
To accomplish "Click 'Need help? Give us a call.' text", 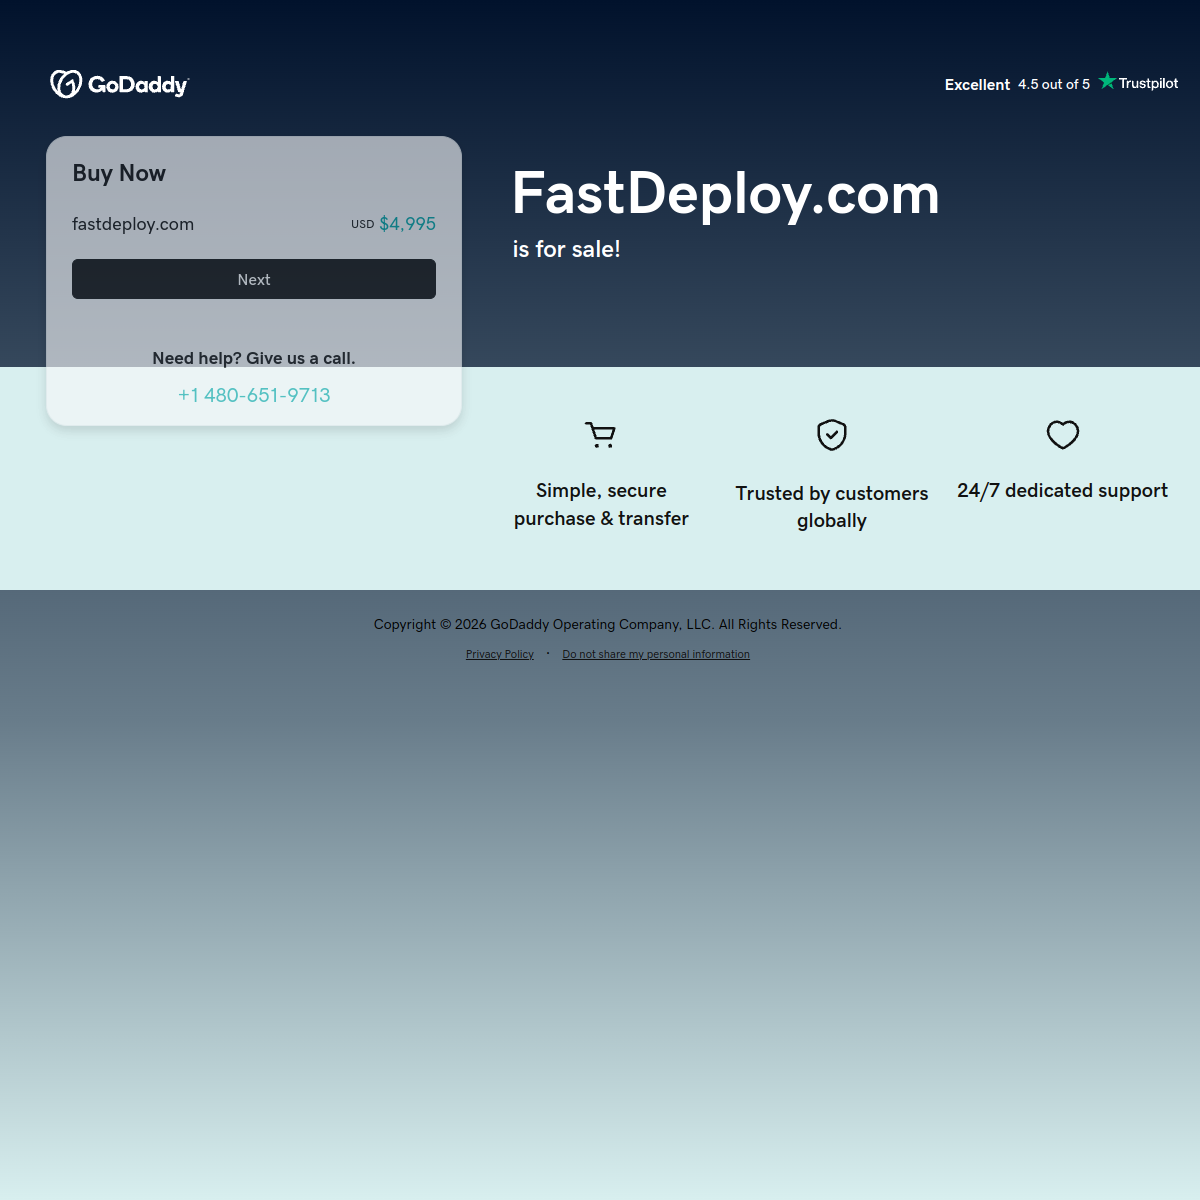I will click(254, 358).
